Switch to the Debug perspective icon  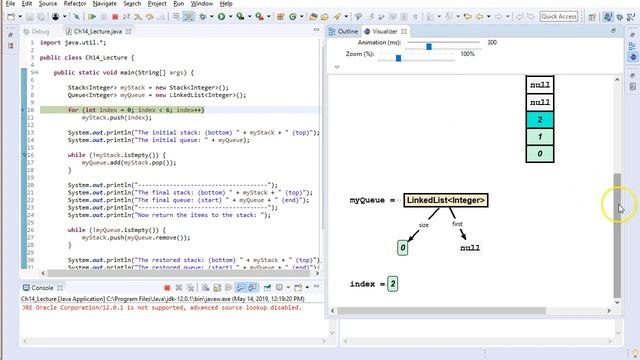coord(620,17)
